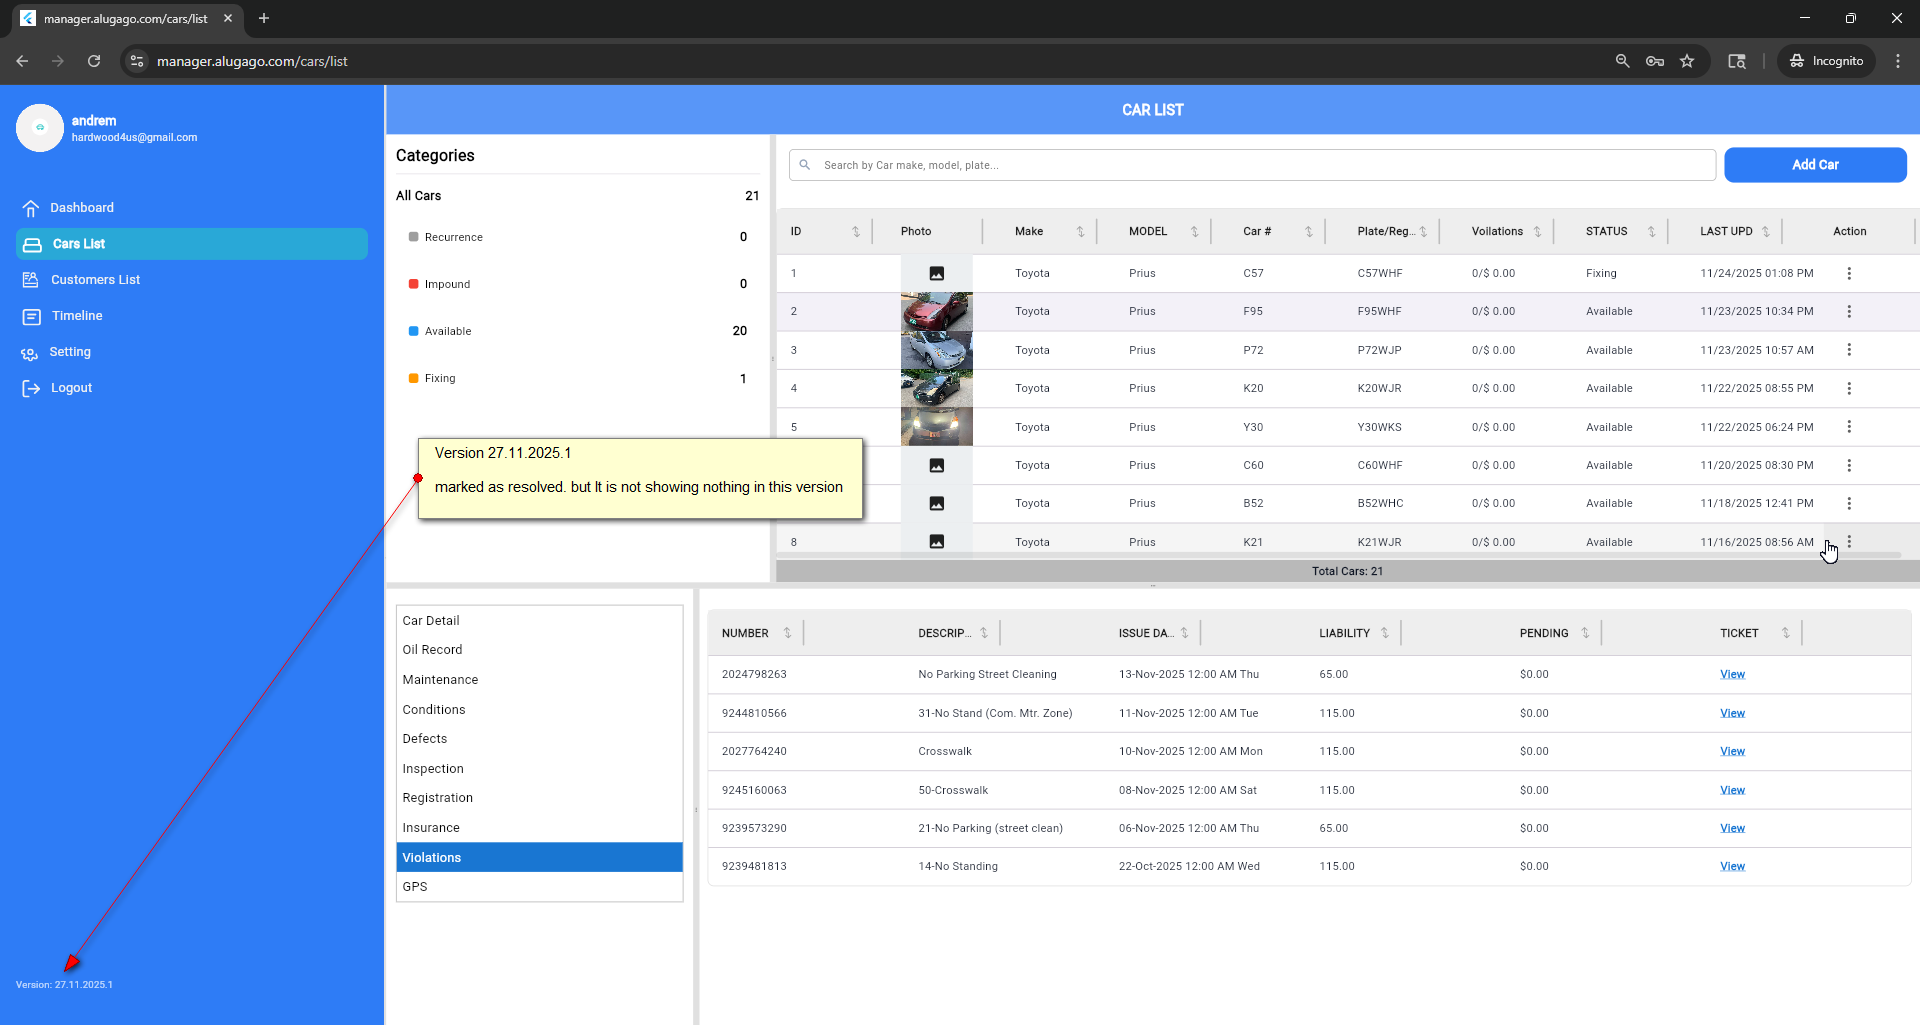Select the Oil Record tab
Viewport: 1920px width, 1025px height.
coord(432,650)
